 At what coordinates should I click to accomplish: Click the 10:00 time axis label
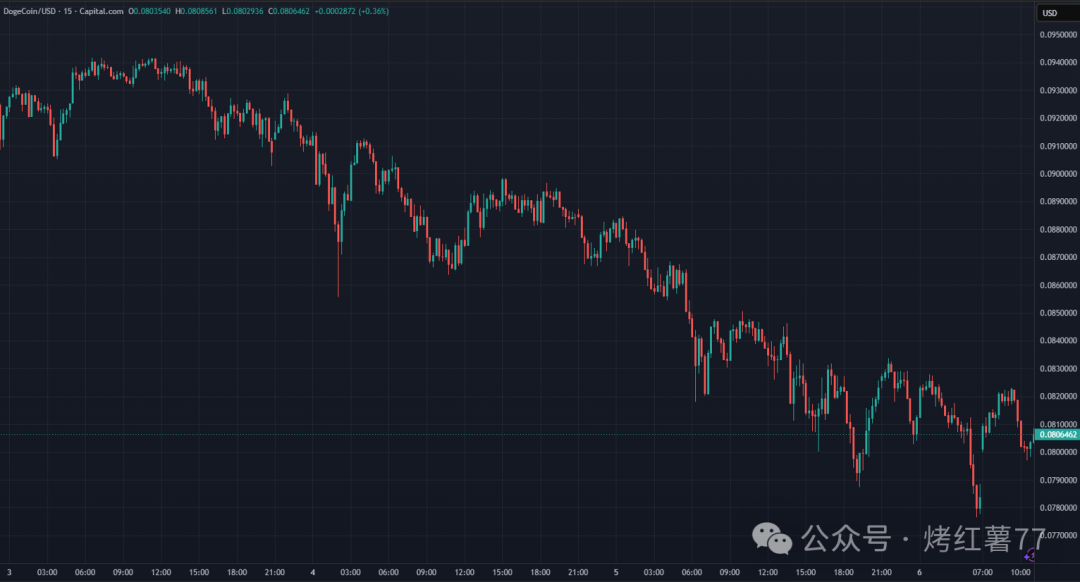[x=1020, y=572]
